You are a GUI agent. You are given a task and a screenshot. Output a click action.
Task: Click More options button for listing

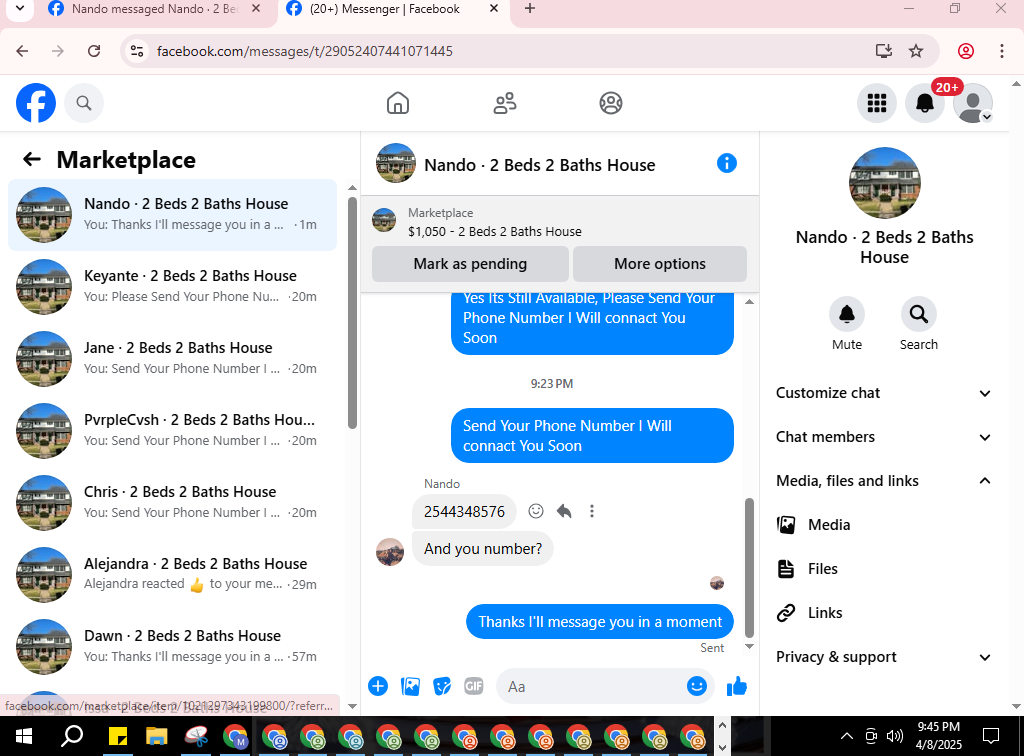(x=660, y=264)
